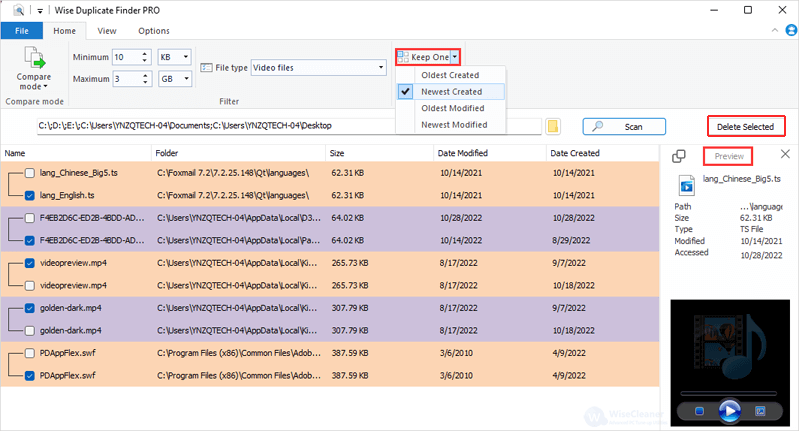
Task: Uncheck golden-dark.mp4 created 9/7/2022
Action: tap(30, 308)
